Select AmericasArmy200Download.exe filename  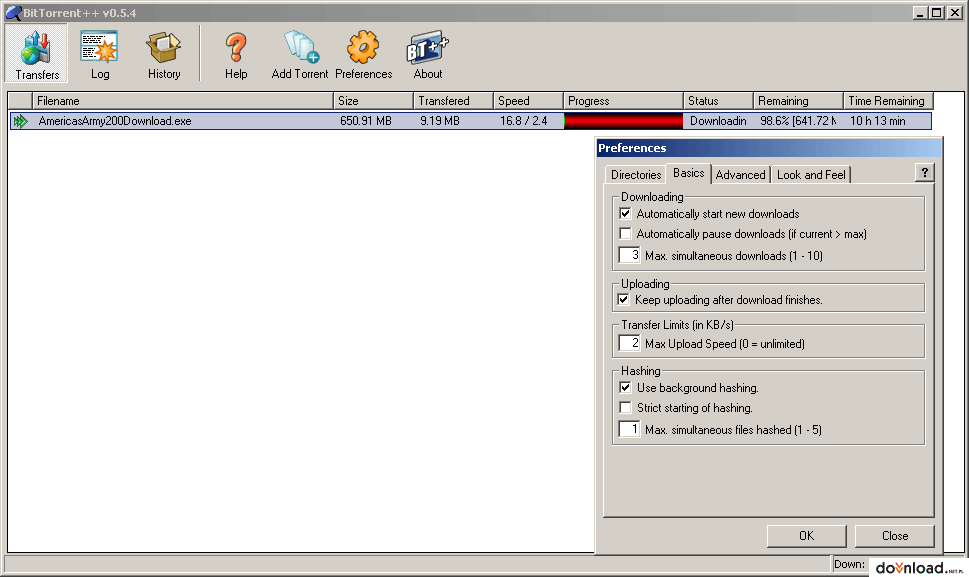tap(115, 121)
